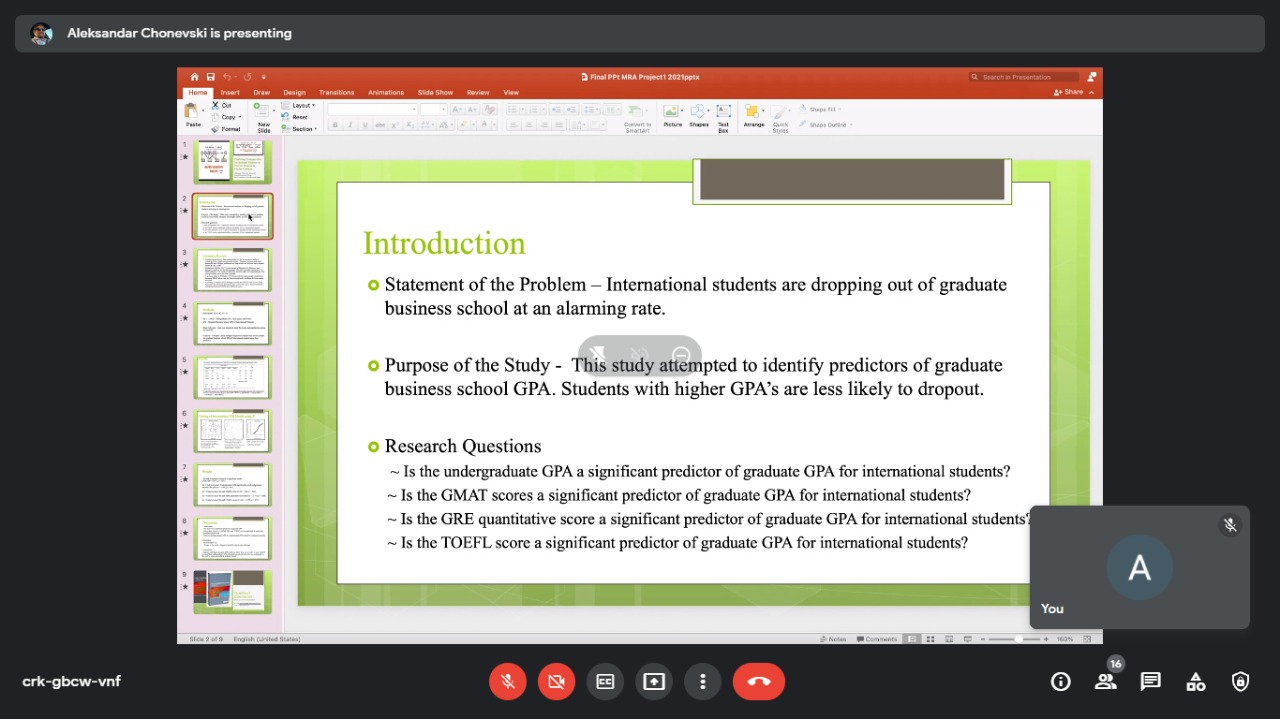
Task: Click the PowerPoint Home icon in title bar
Action: point(195,77)
